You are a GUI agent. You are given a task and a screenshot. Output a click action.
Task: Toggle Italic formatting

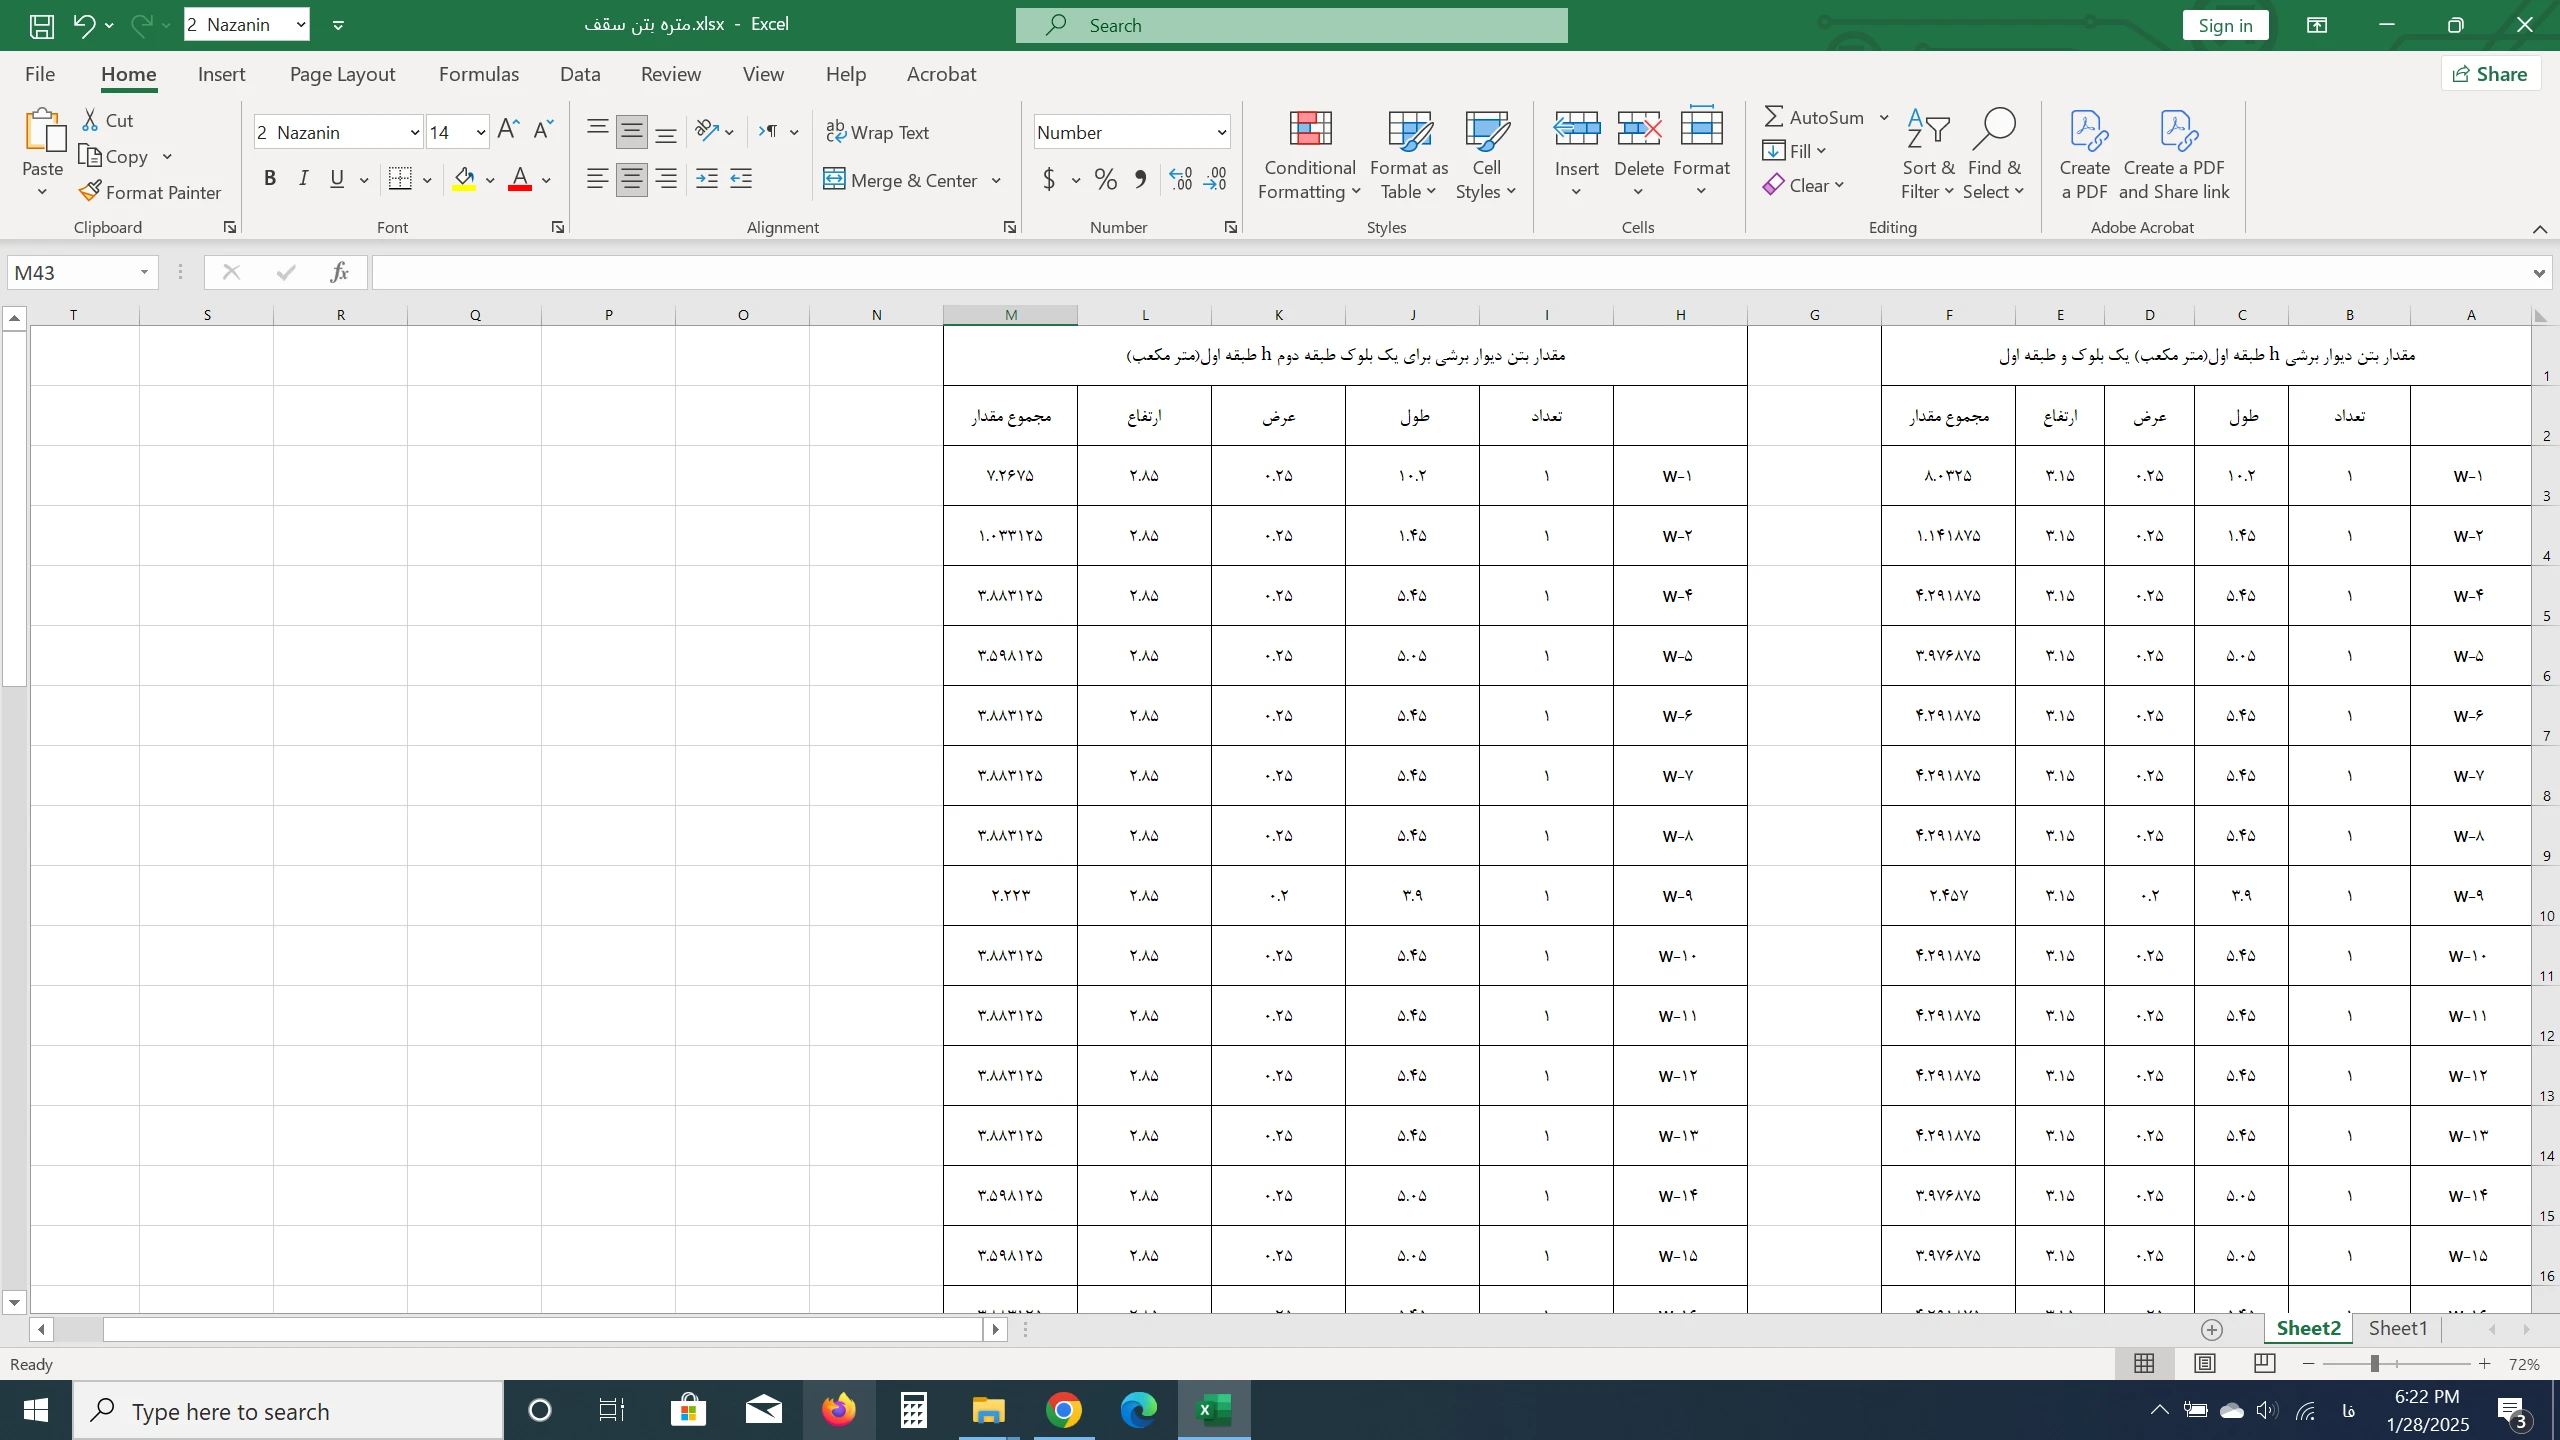pyautogui.click(x=303, y=180)
